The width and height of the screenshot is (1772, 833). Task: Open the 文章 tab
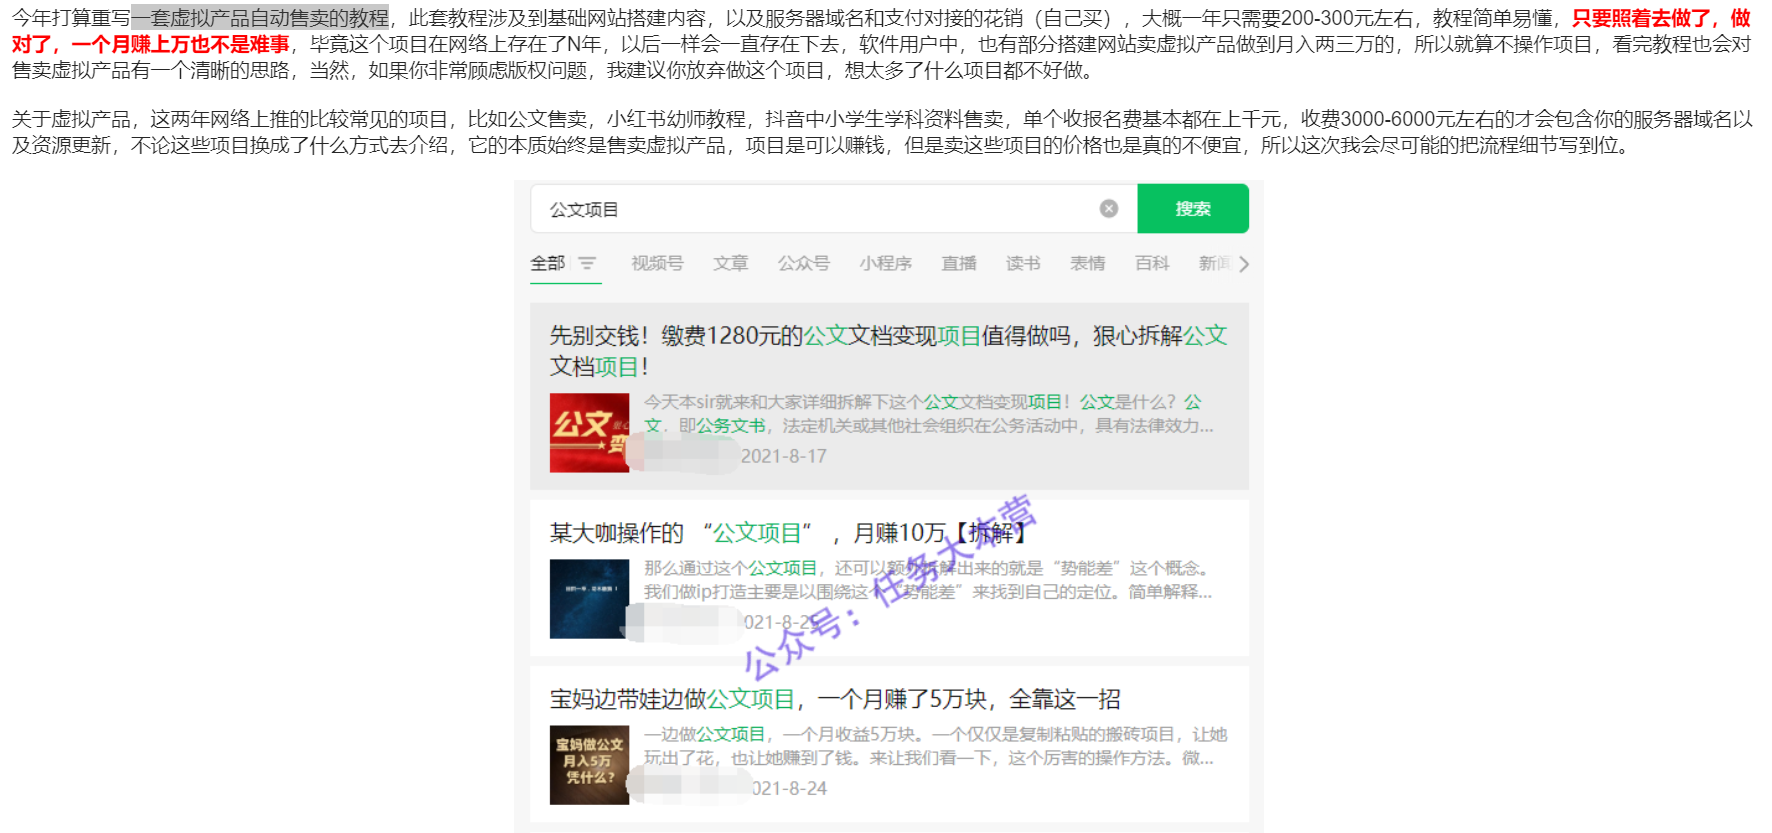tap(730, 263)
